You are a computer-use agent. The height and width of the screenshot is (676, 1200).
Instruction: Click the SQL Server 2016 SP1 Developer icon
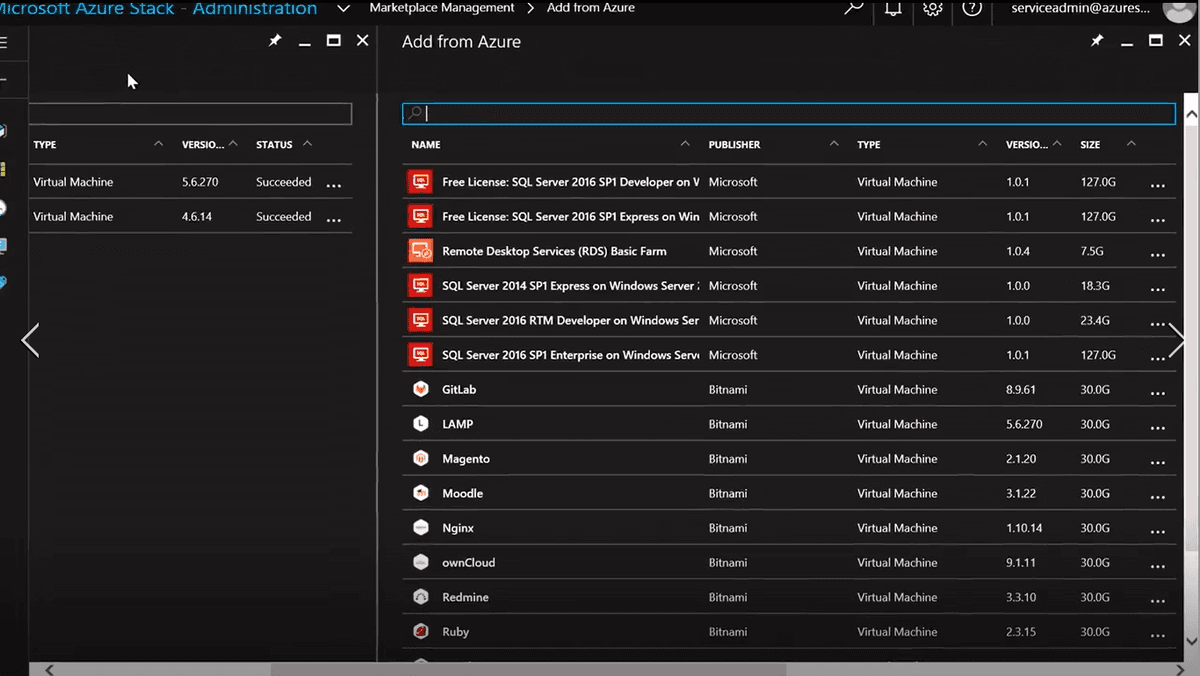(420, 182)
